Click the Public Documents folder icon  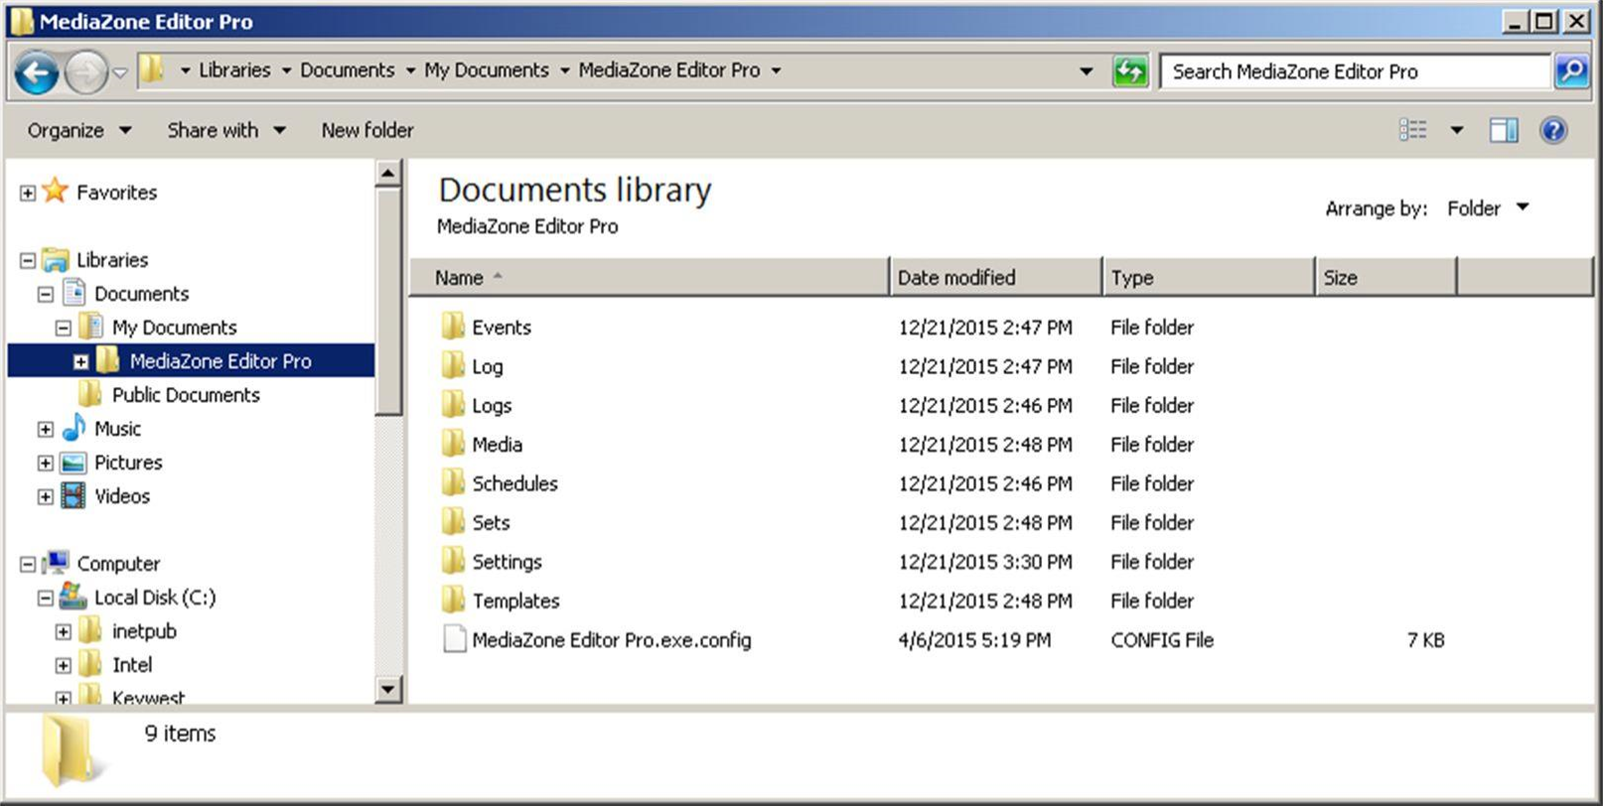[x=90, y=394]
